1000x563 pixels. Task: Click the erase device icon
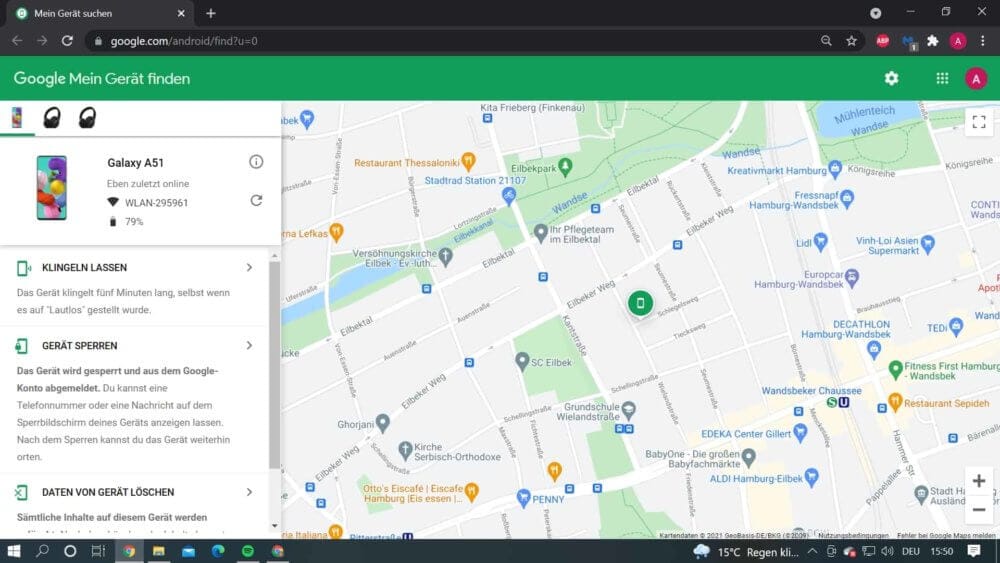(x=21, y=492)
